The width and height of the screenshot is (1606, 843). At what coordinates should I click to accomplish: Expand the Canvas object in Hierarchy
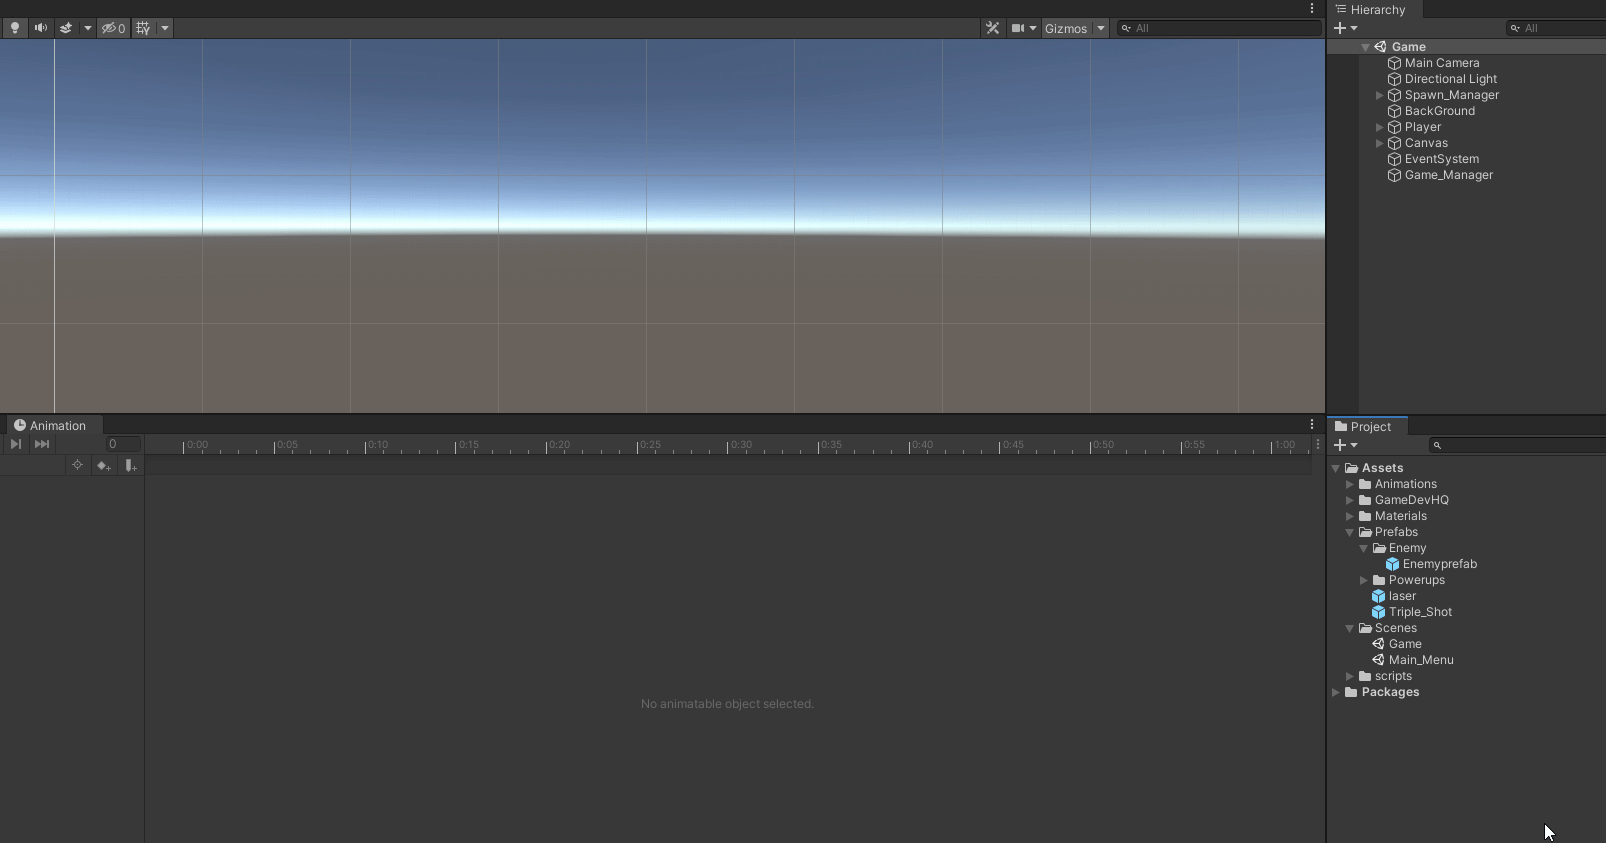[x=1380, y=143]
